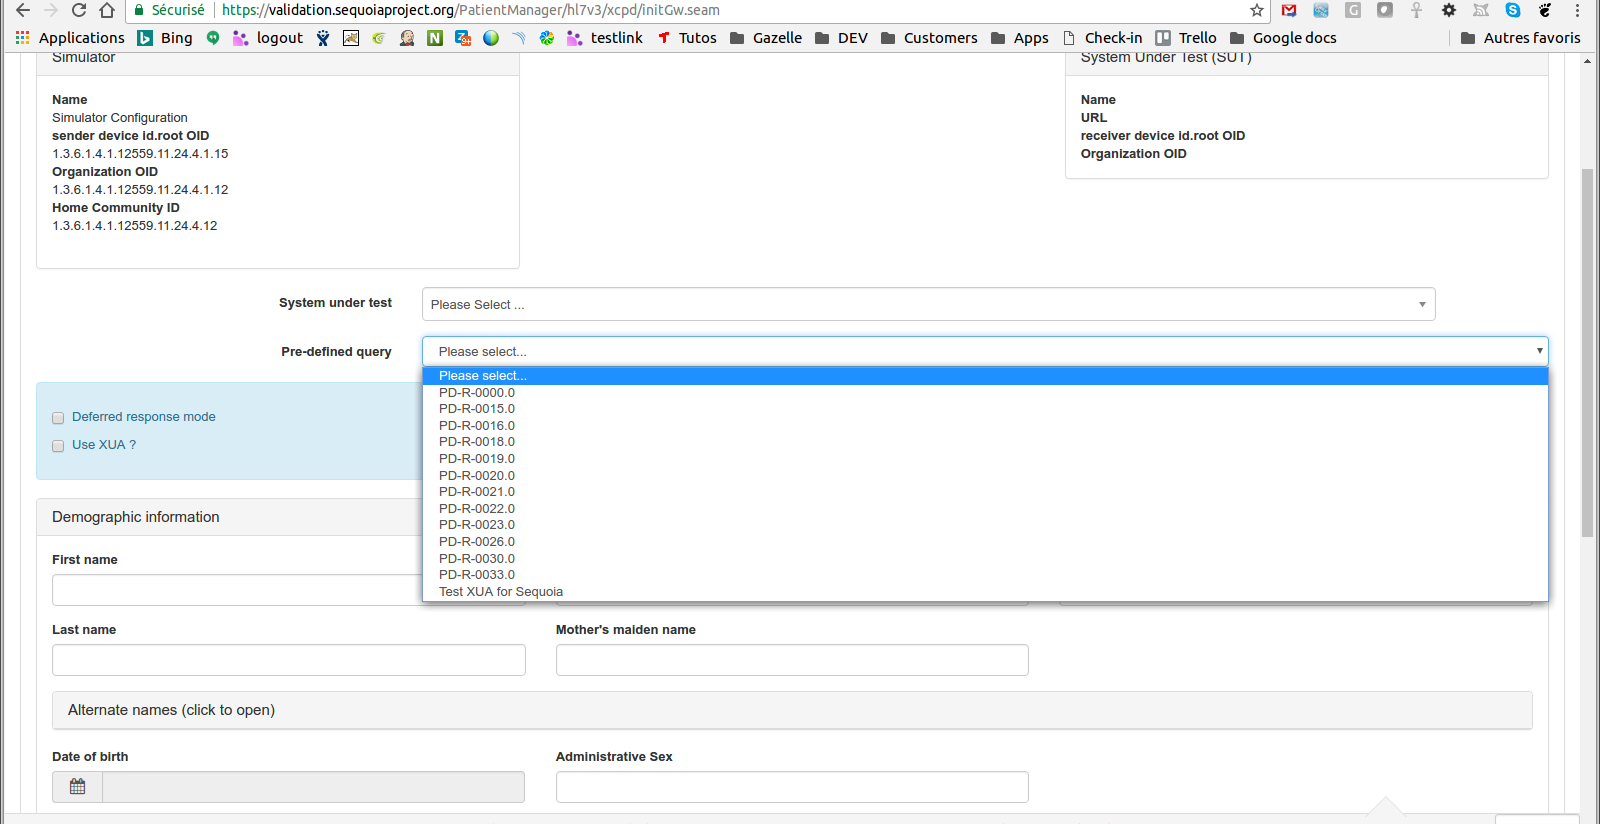Click the page vertical scrollbar thumb

(x=1587, y=352)
